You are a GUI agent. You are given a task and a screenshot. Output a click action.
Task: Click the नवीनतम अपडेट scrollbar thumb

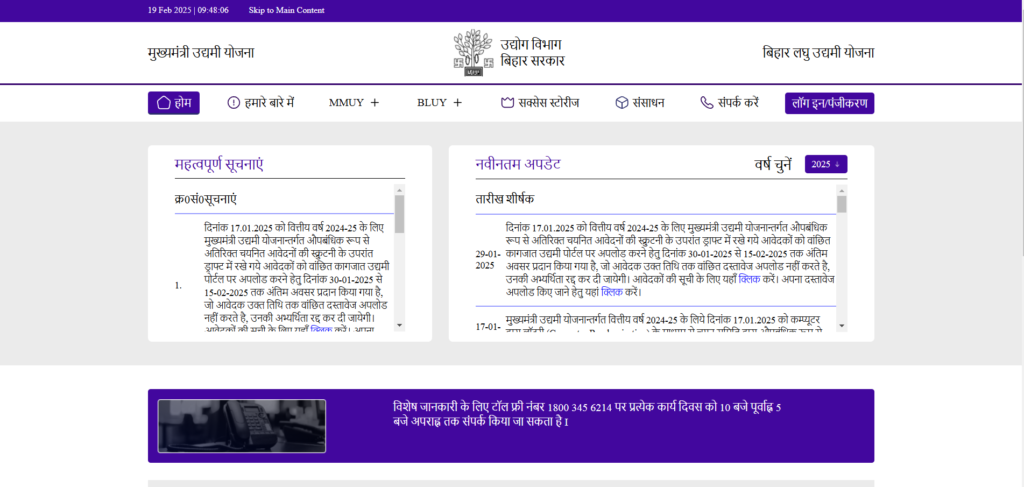pyautogui.click(x=842, y=204)
